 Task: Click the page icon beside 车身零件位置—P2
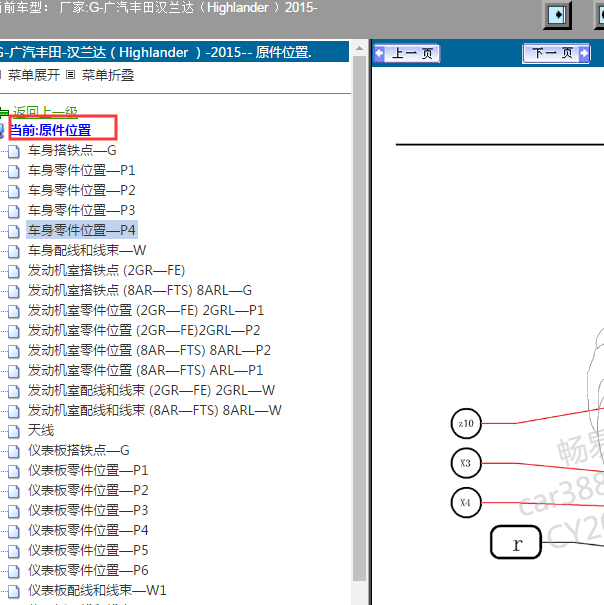pos(14,191)
